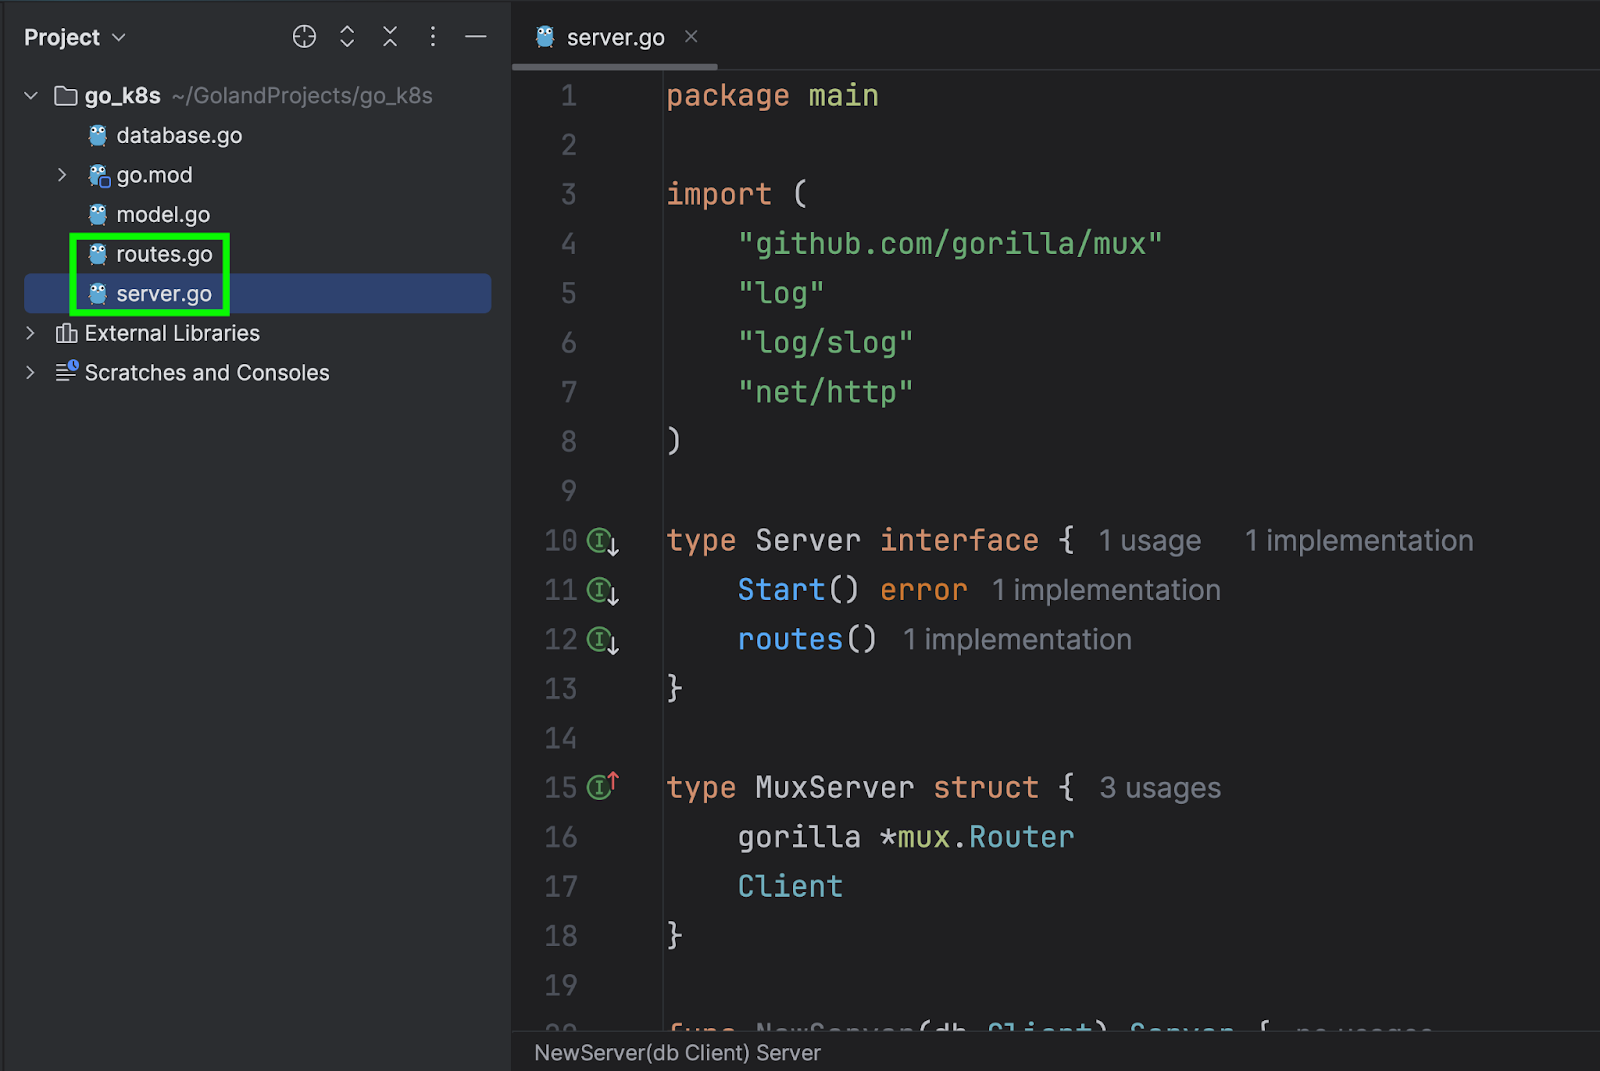The width and height of the screenshot is (1600, 1071).
Task: Close the server.go editor tab
Action: [x=691, y=37]
